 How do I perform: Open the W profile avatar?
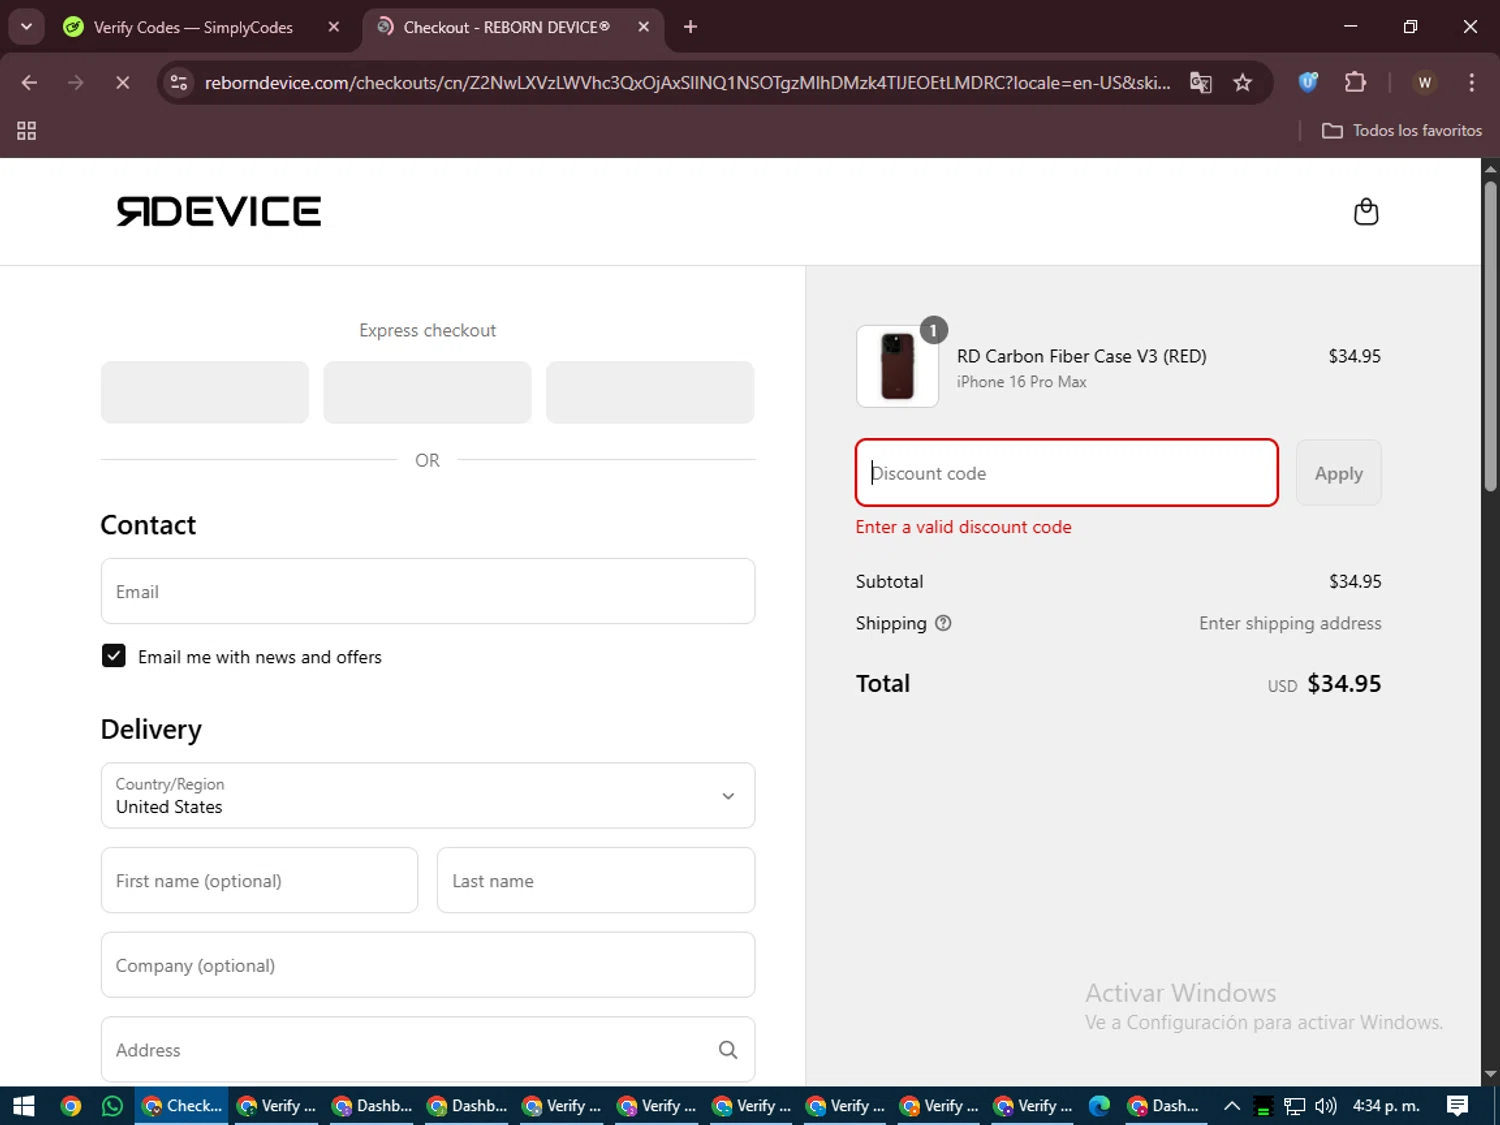(x=1425, y=83)
